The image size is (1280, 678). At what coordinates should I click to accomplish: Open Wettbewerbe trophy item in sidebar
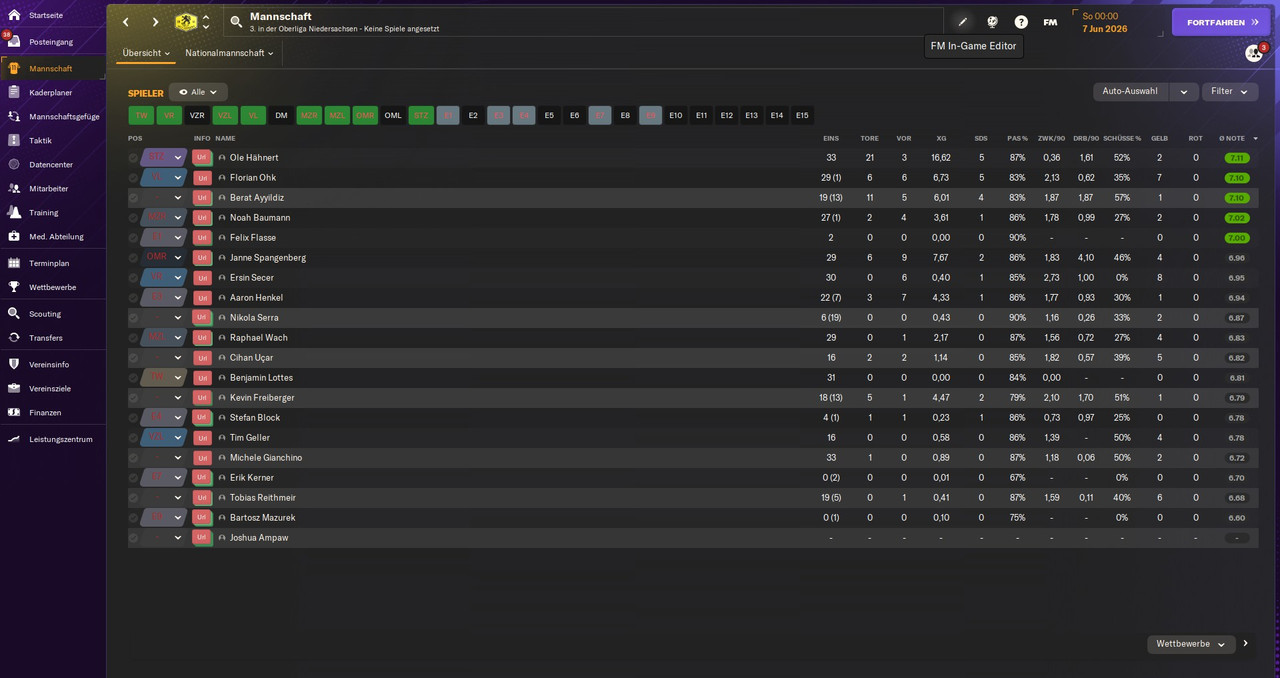52,287
